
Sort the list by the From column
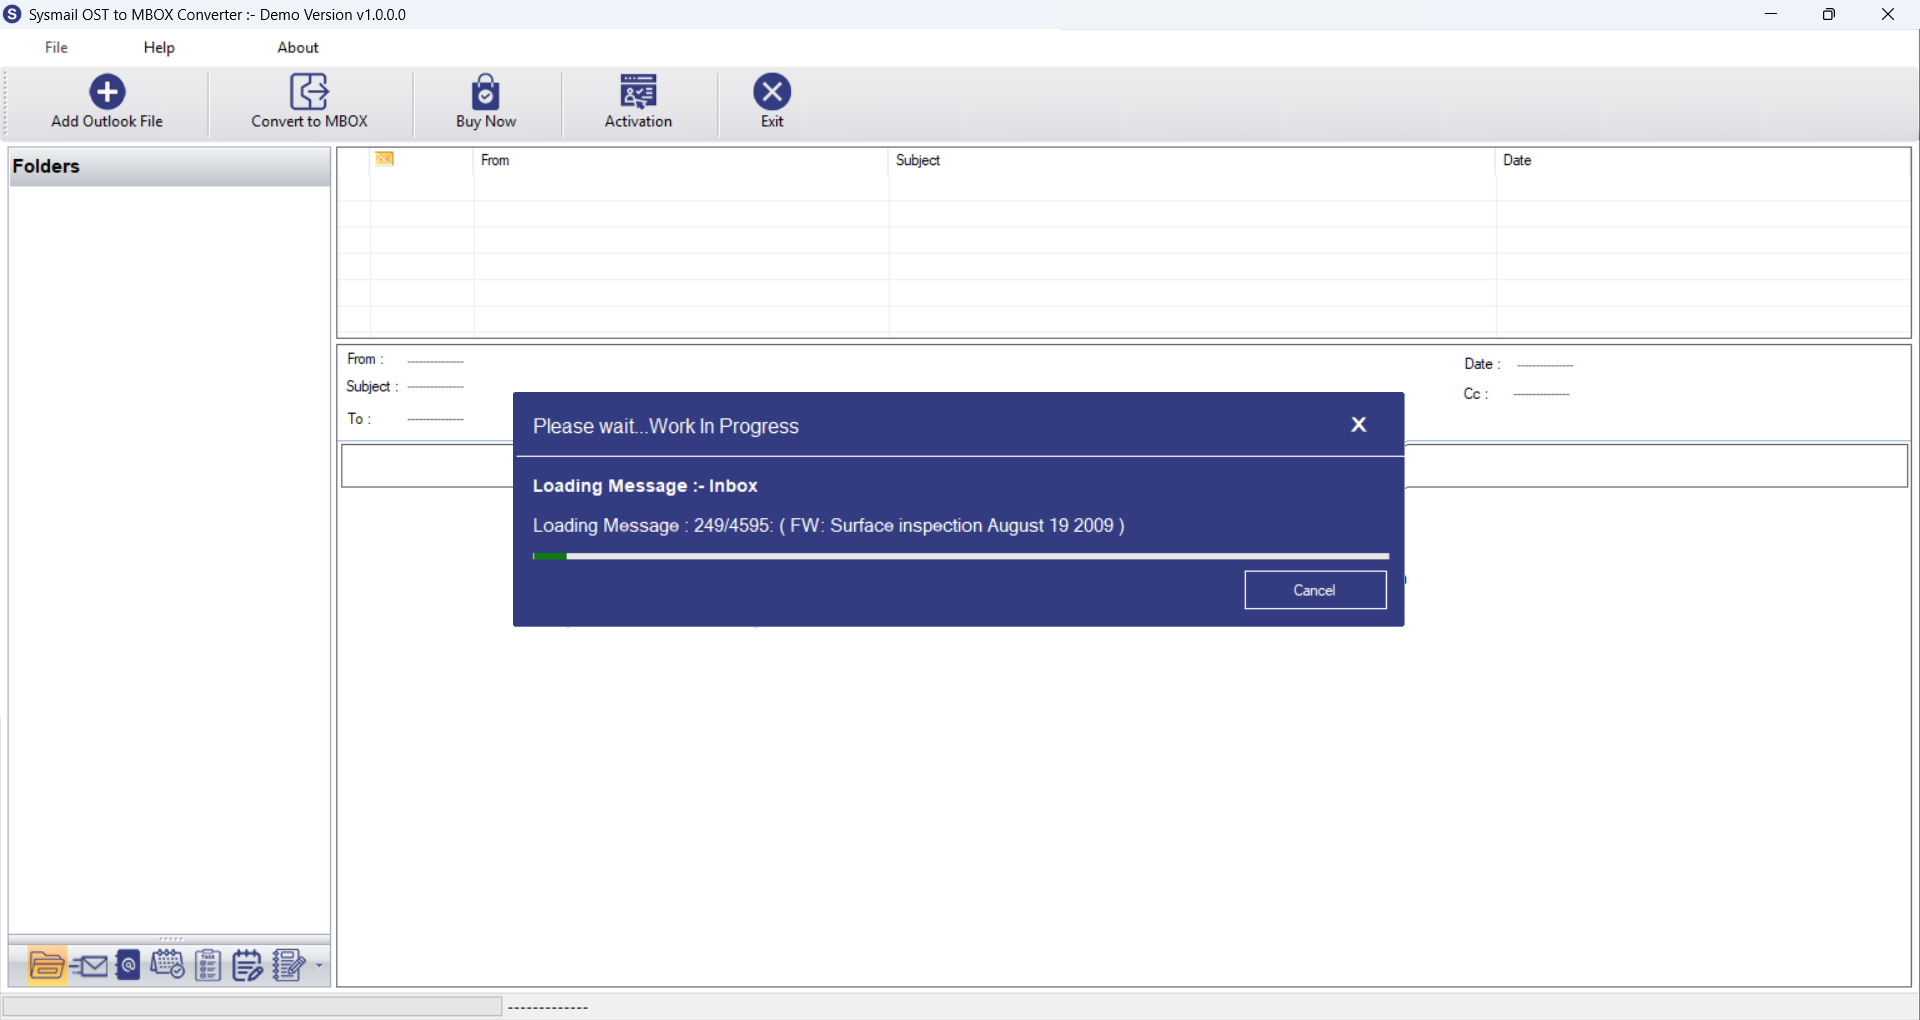(680, 160)
